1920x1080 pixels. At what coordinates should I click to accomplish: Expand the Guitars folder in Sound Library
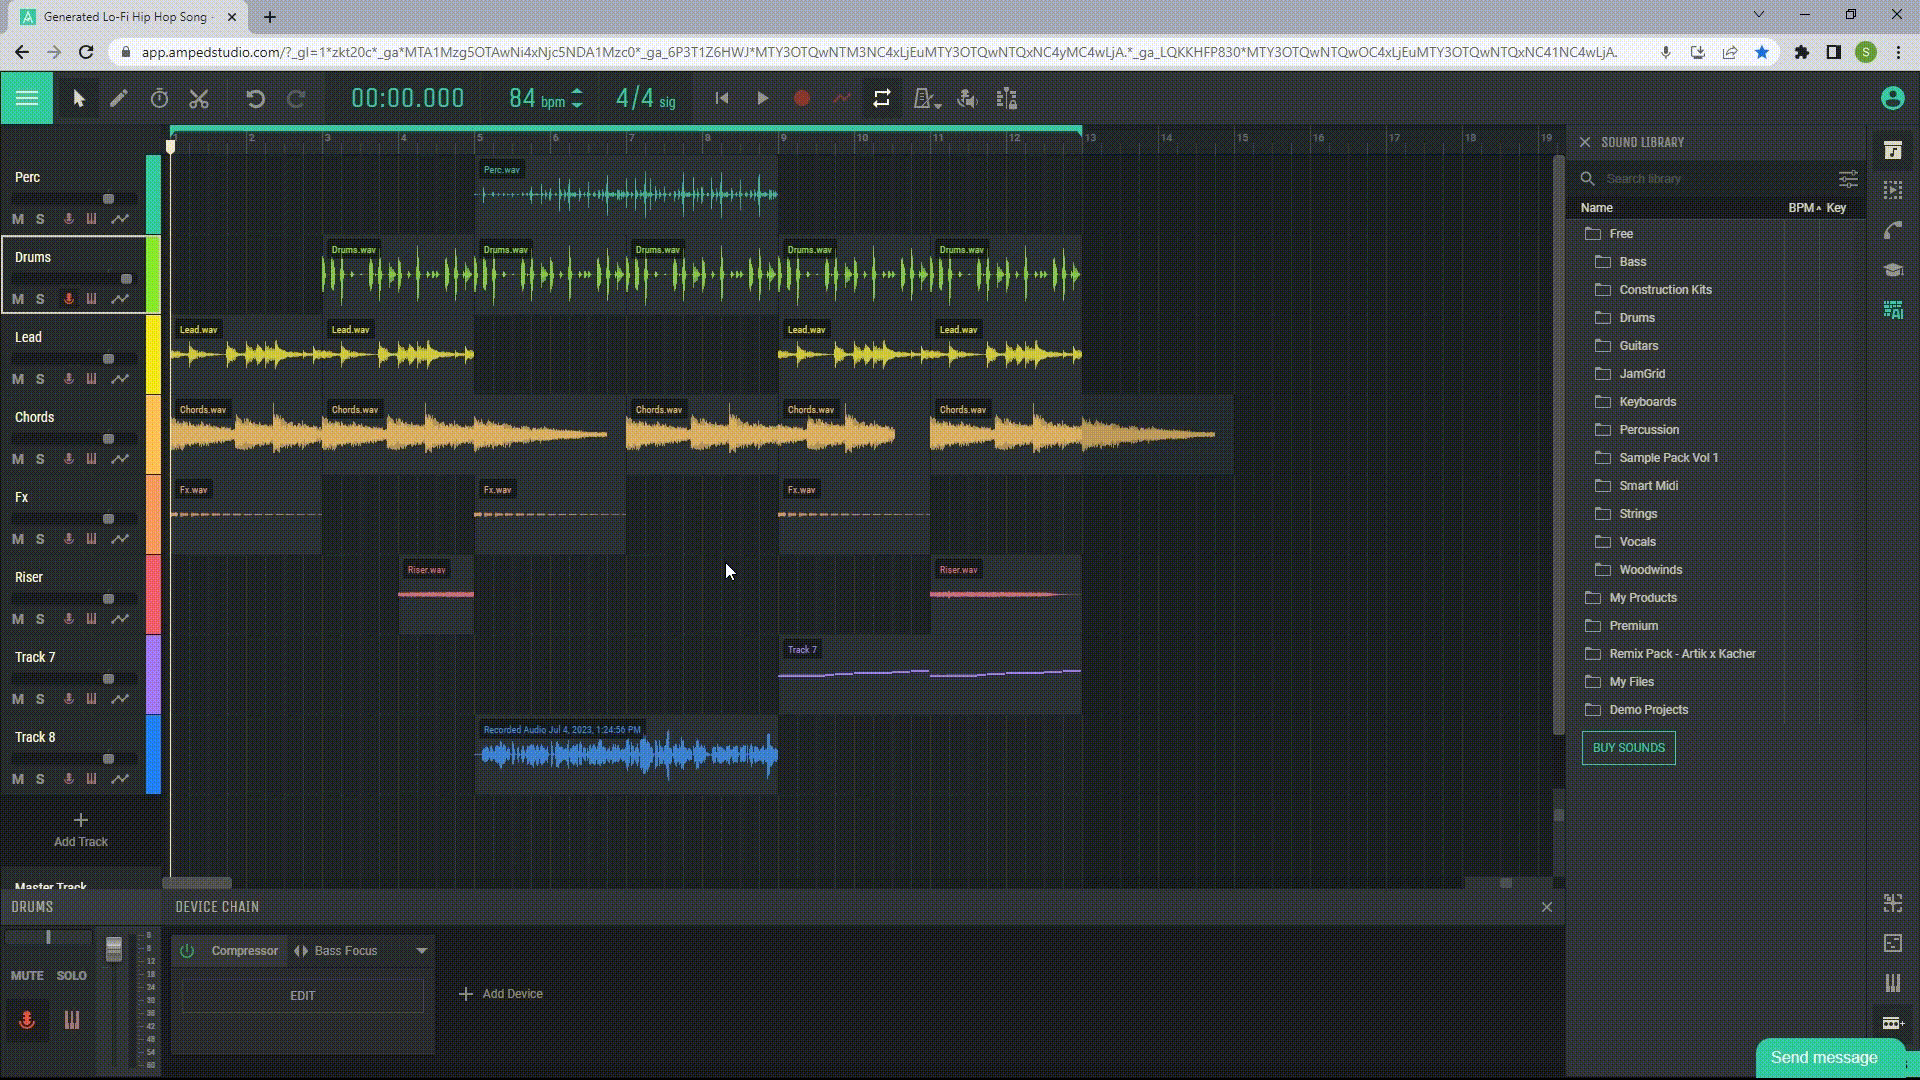tap(1639, 344)
